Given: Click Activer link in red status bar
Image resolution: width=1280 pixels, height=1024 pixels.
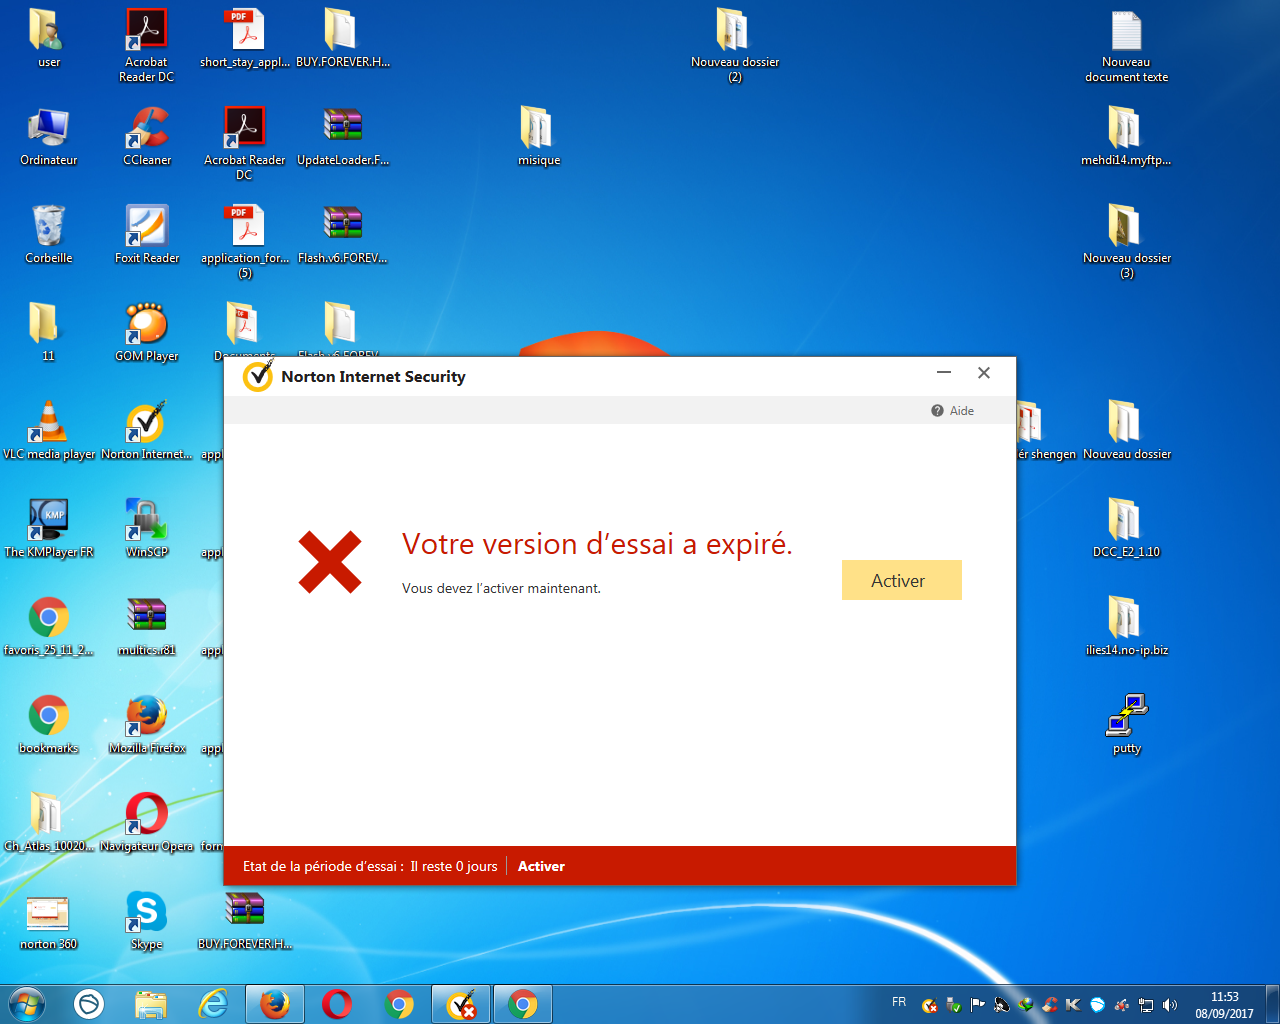Looking at the screenshot, I should point(541,866).
